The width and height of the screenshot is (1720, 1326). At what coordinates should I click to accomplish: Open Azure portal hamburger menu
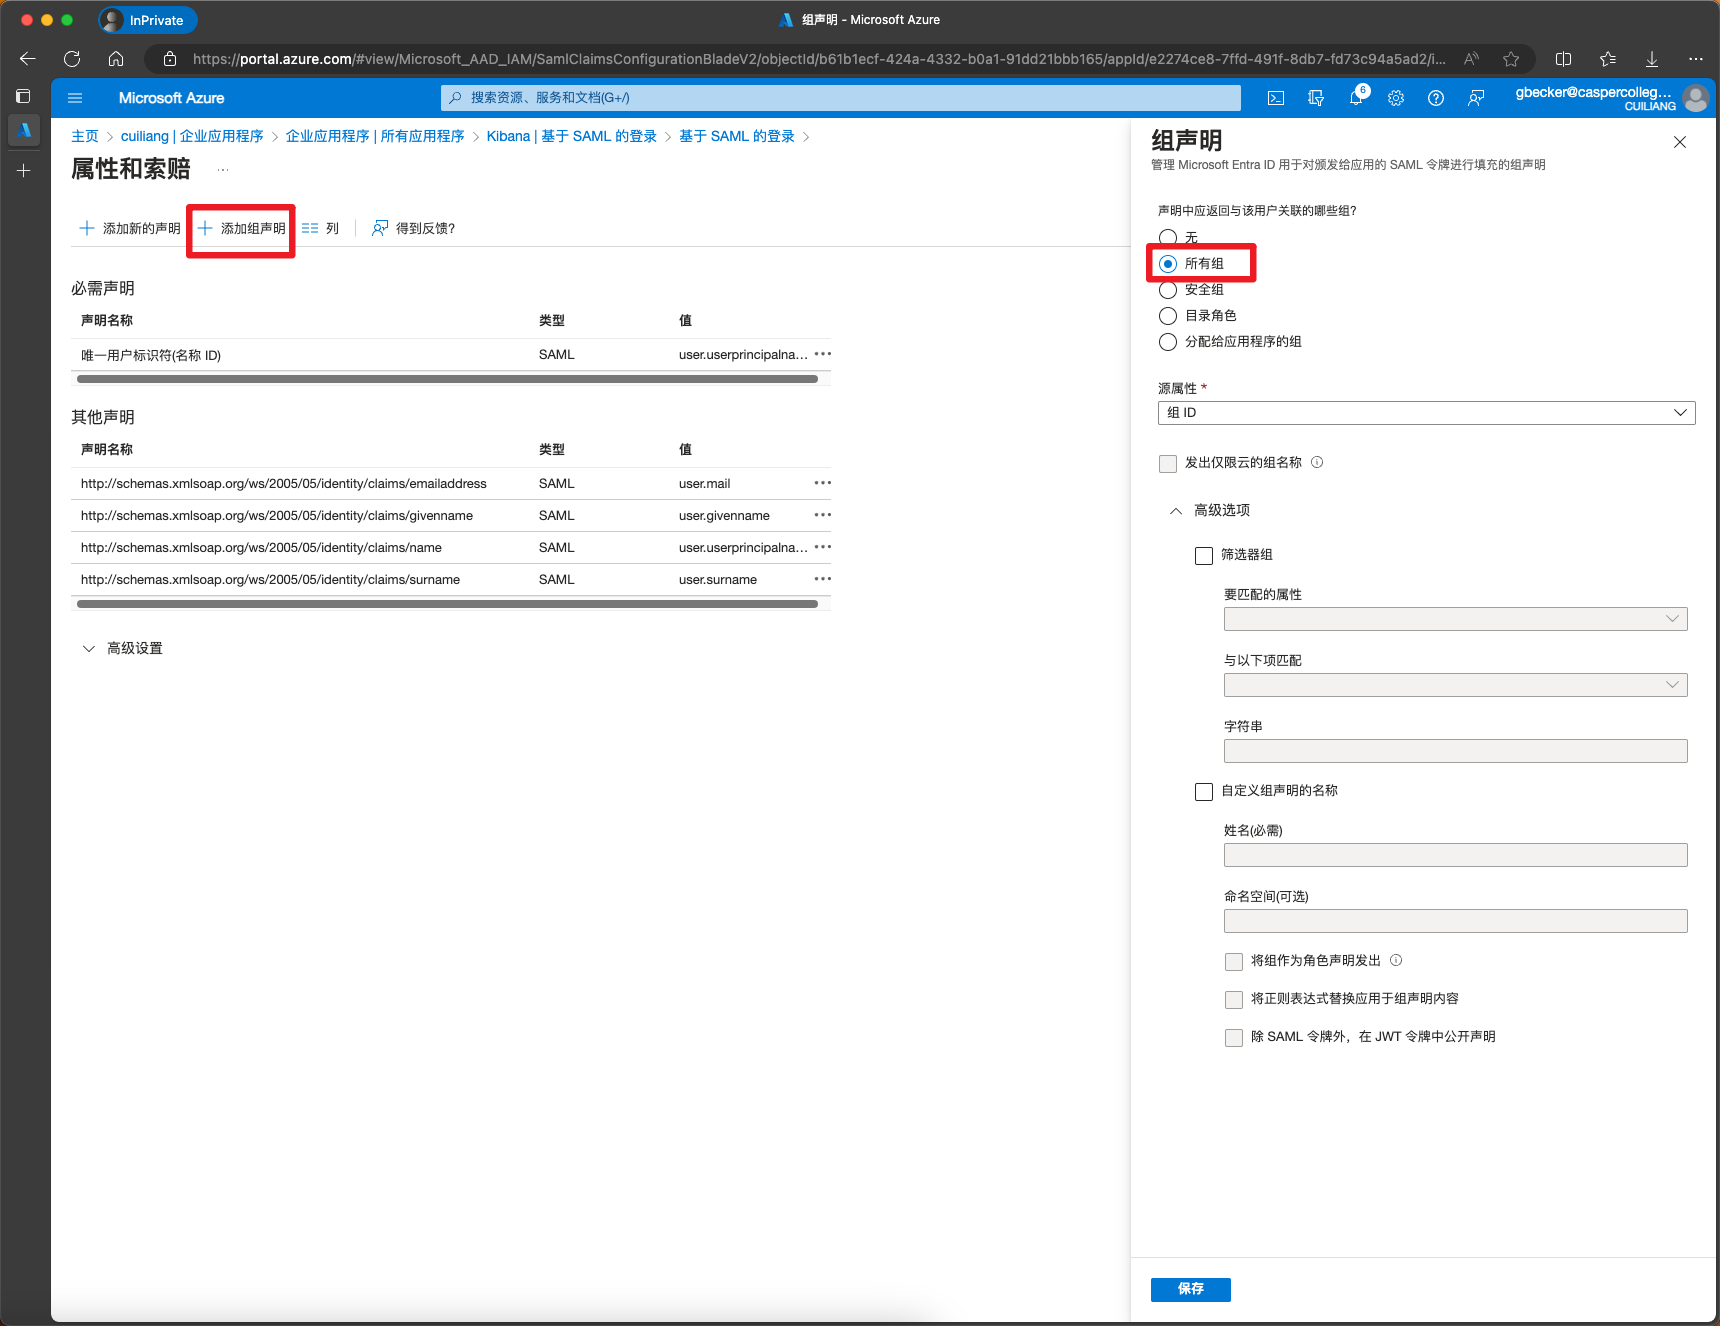point(75,98)
